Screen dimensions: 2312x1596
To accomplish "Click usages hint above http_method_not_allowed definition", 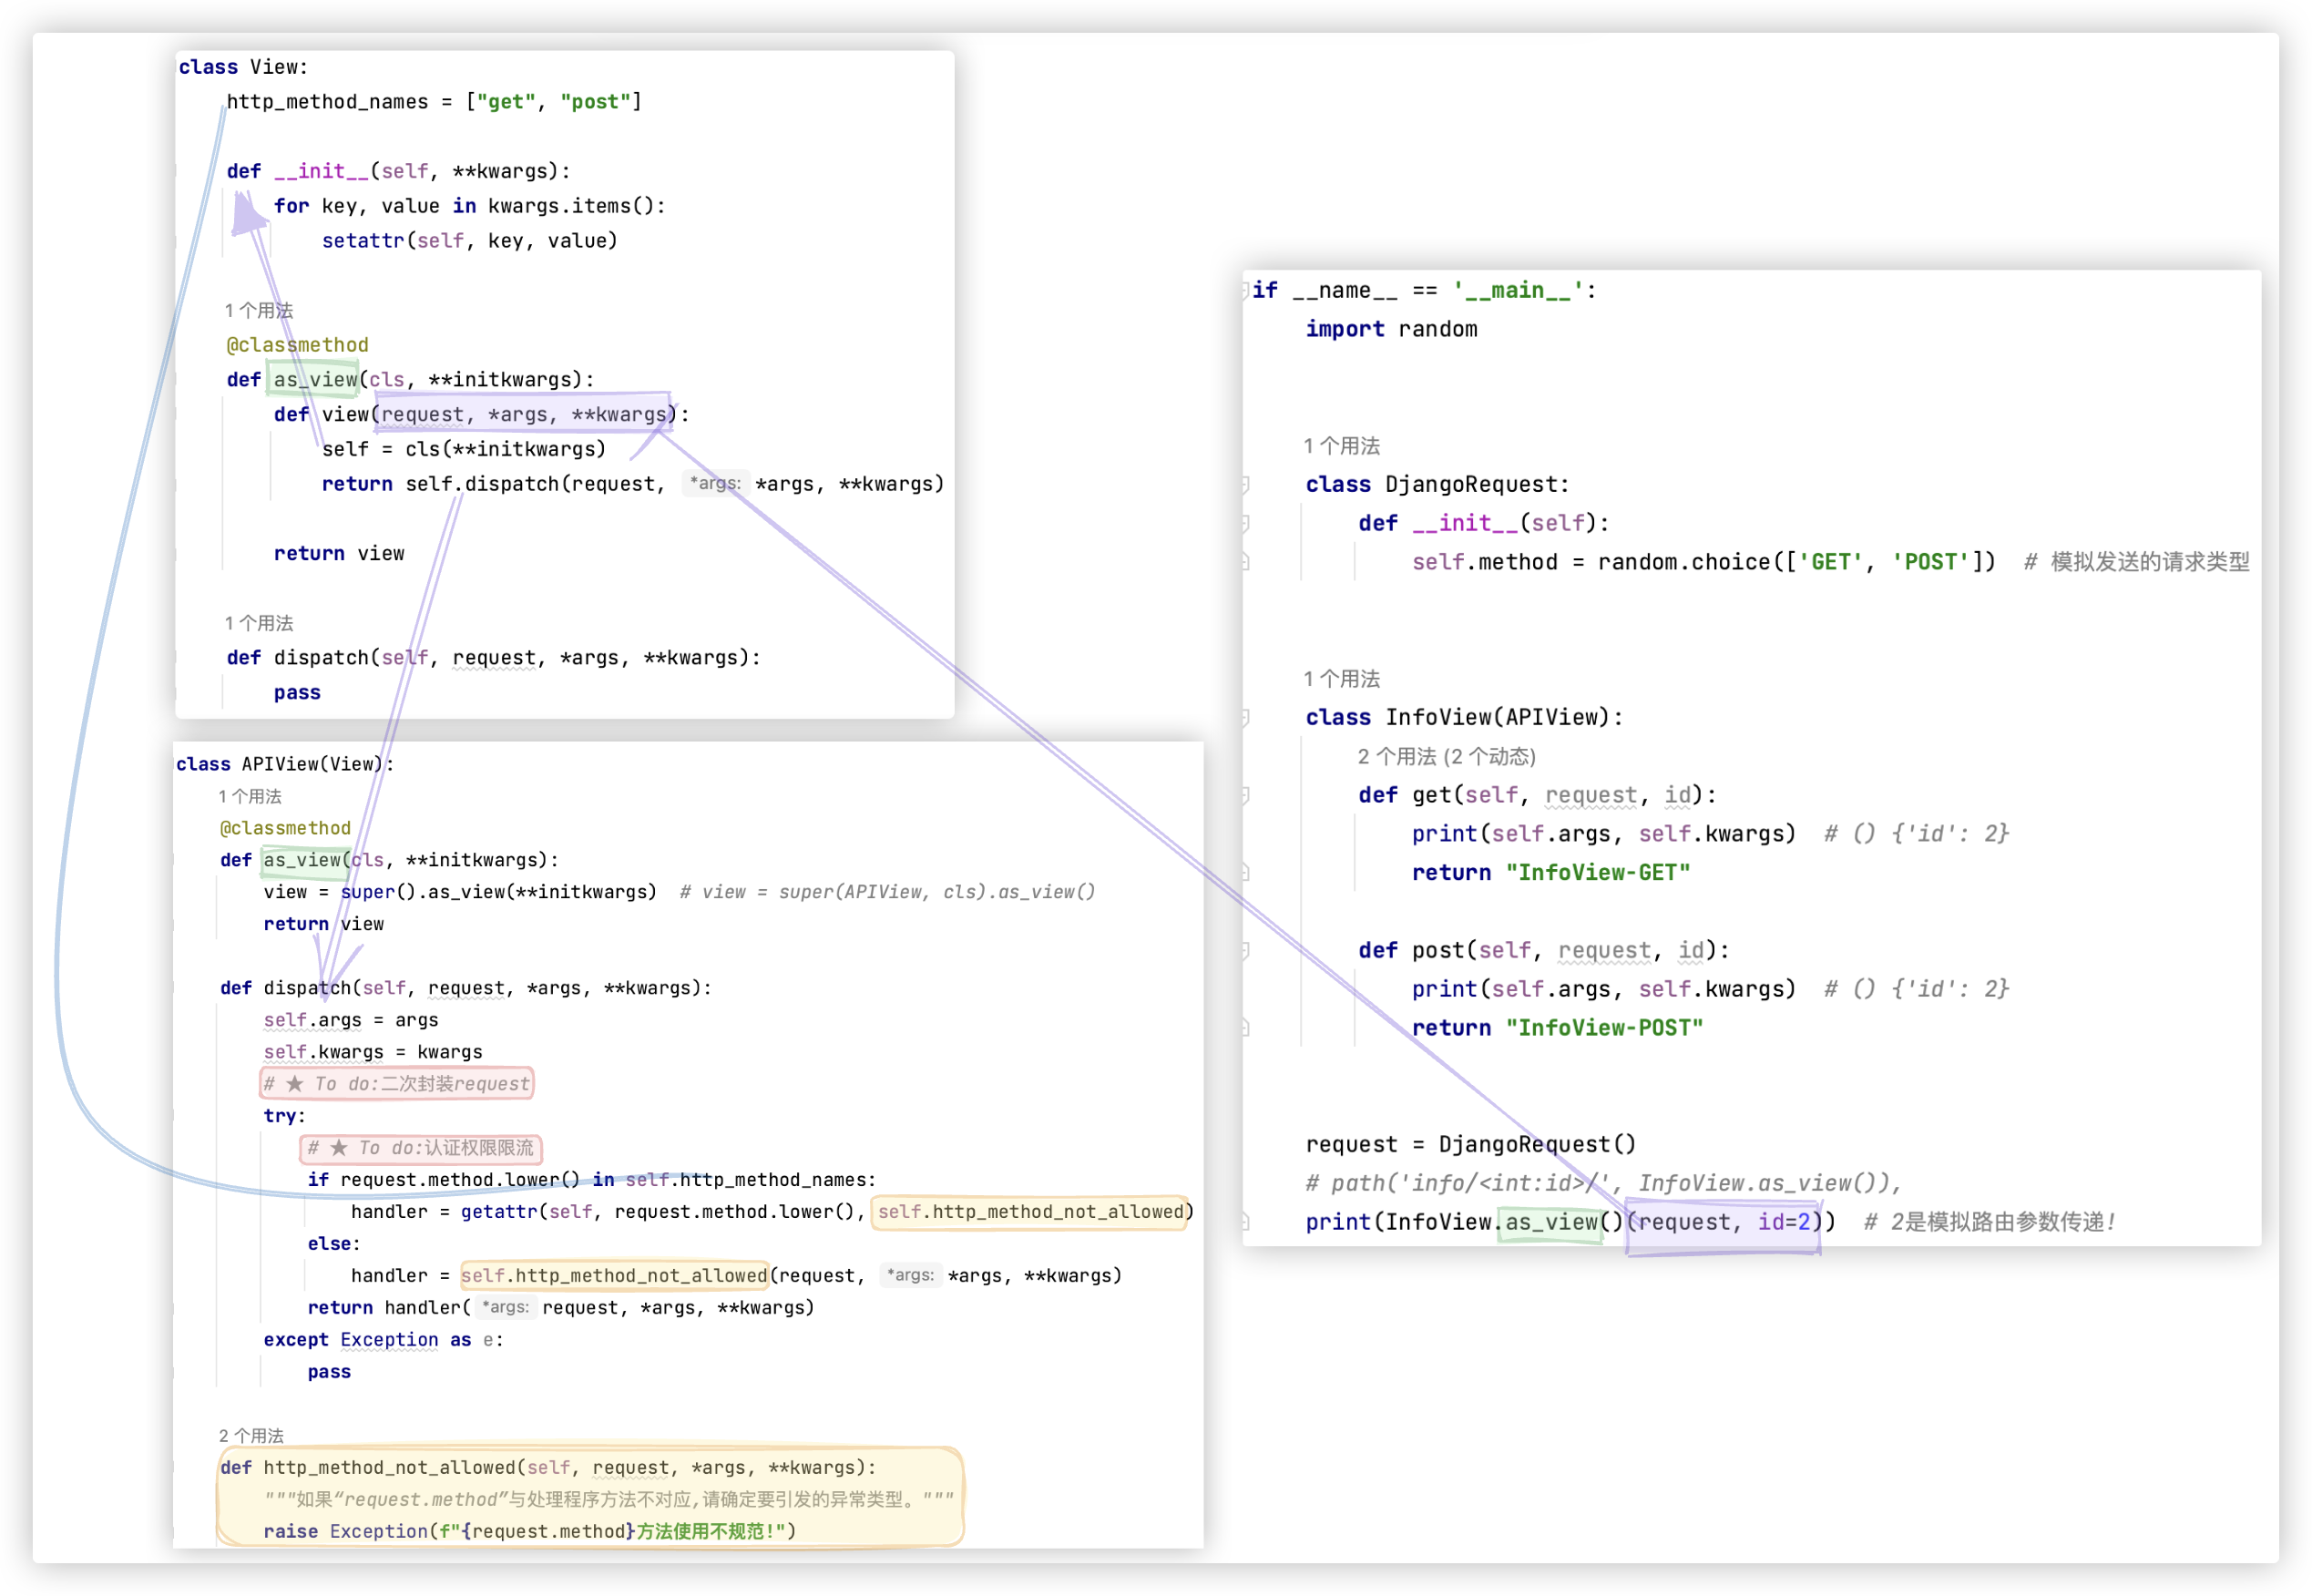I will click(251, 1436).
